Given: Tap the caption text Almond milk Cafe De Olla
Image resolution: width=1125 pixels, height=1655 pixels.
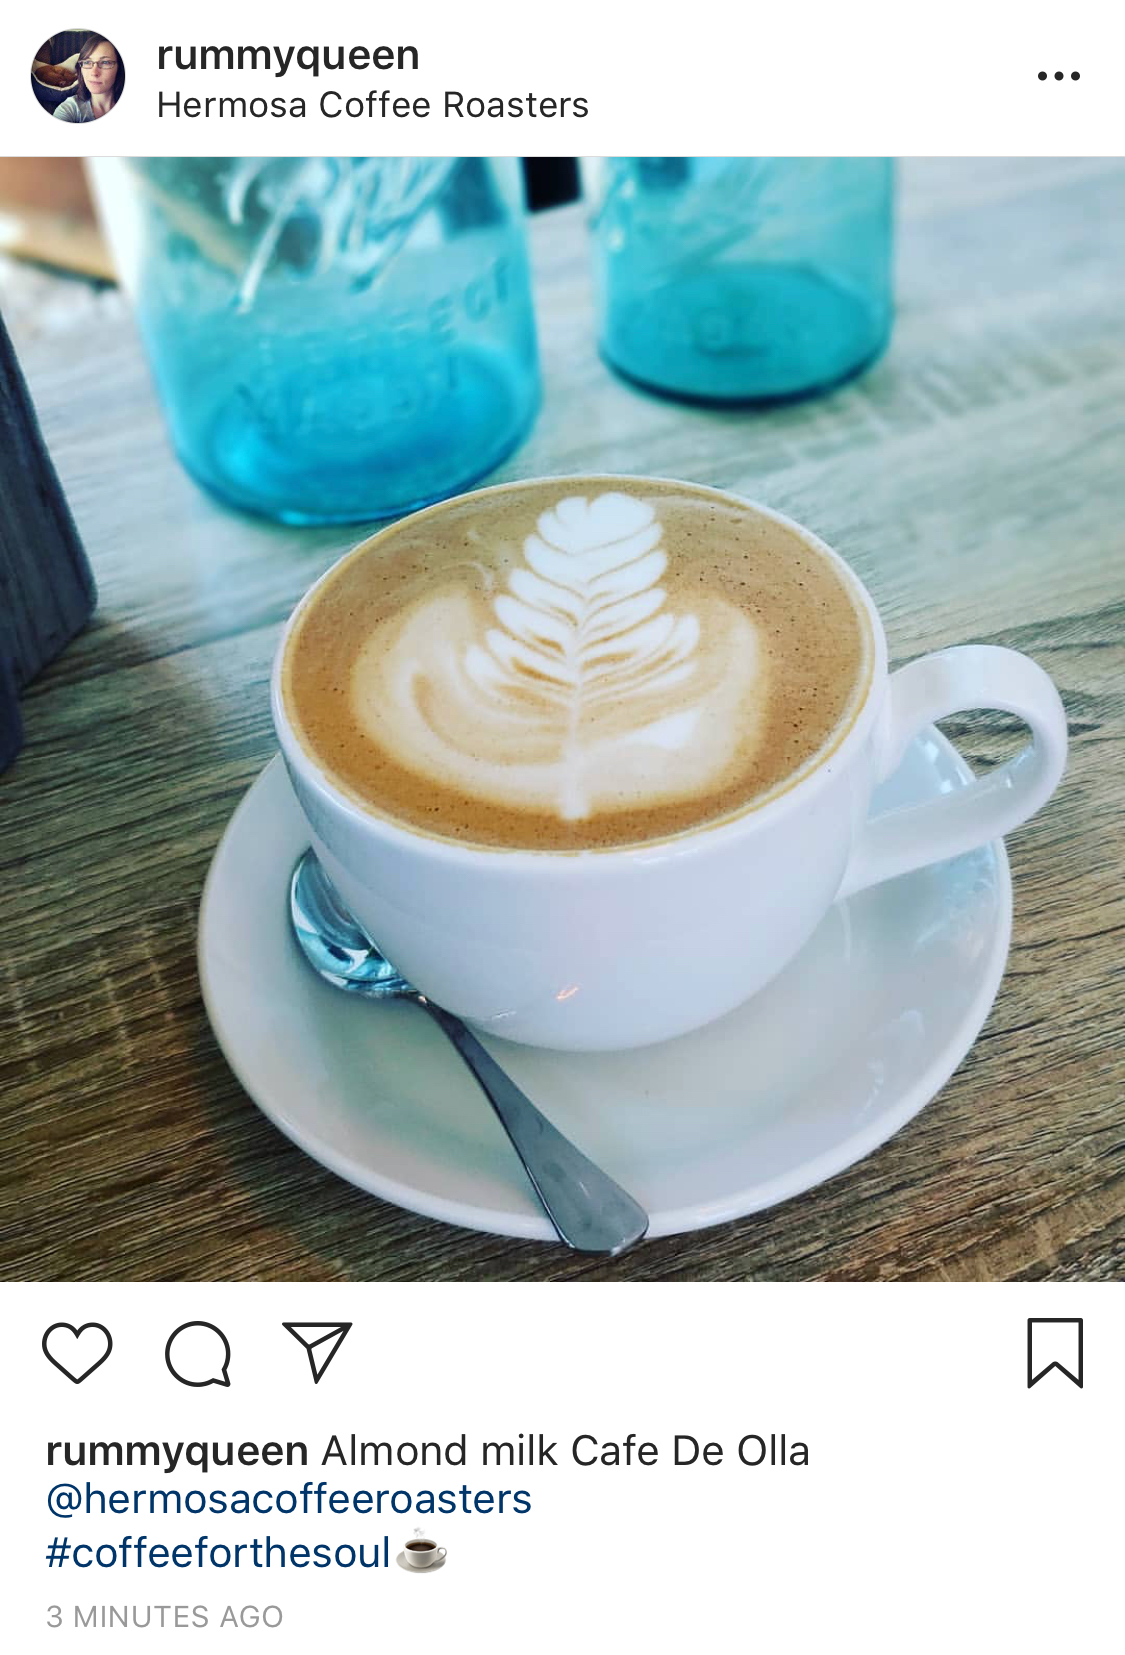Looking at the screenshot, I should (565, 1451).
